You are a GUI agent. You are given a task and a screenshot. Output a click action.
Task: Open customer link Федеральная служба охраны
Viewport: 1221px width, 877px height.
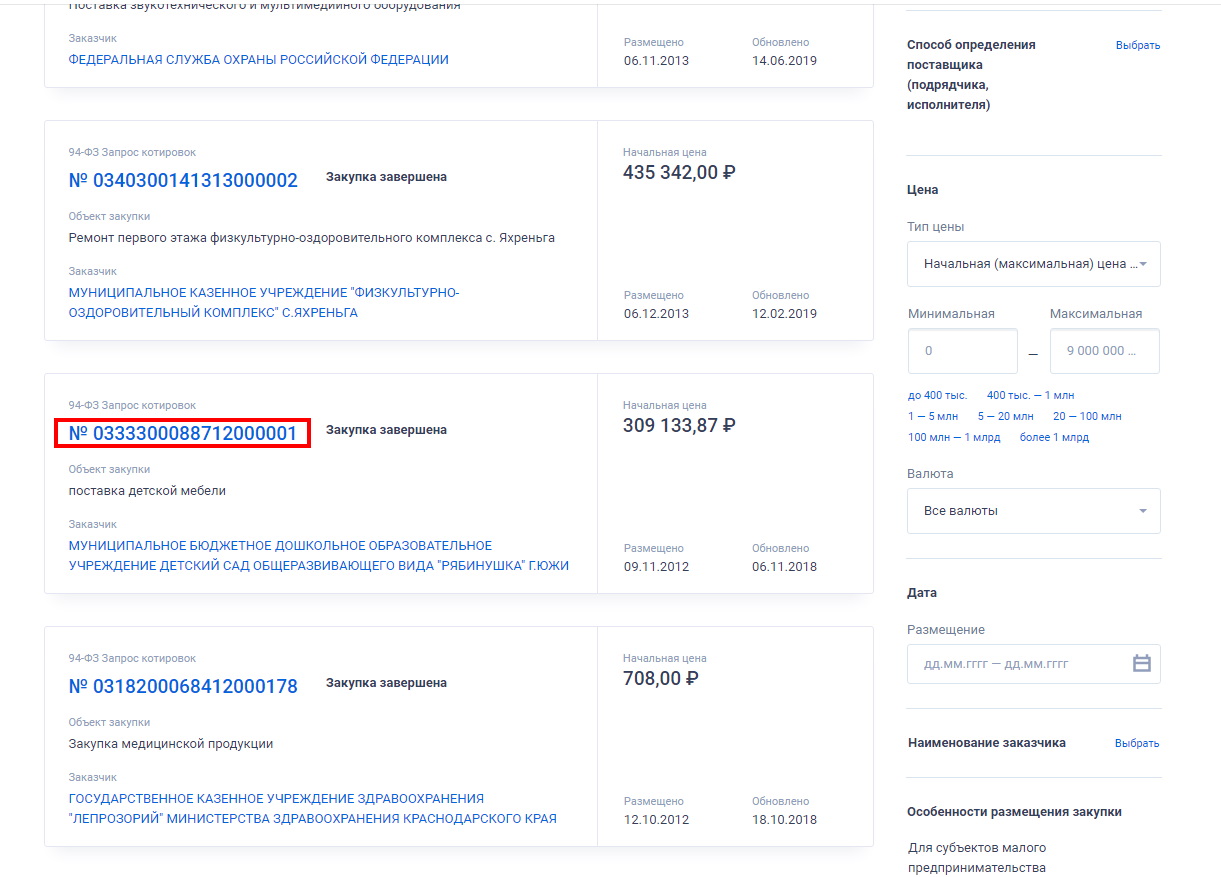258,60
